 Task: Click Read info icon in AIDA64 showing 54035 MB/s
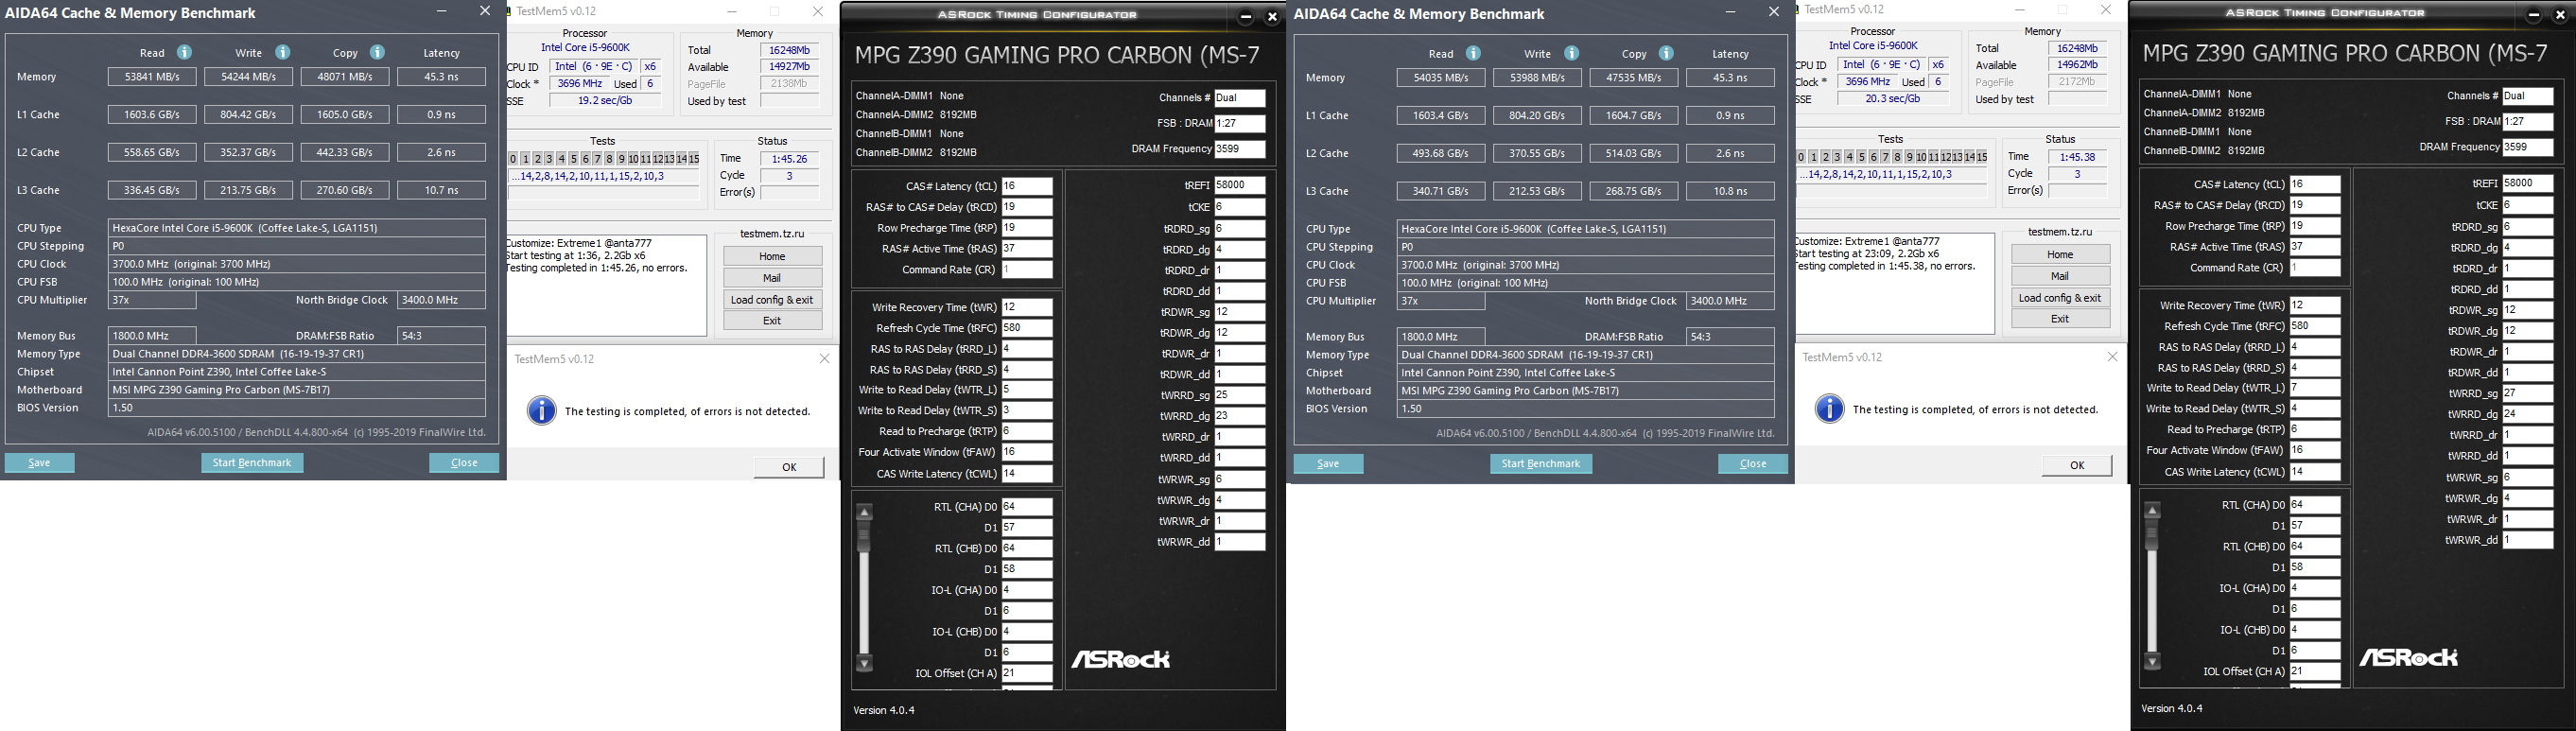[1473, 54]
